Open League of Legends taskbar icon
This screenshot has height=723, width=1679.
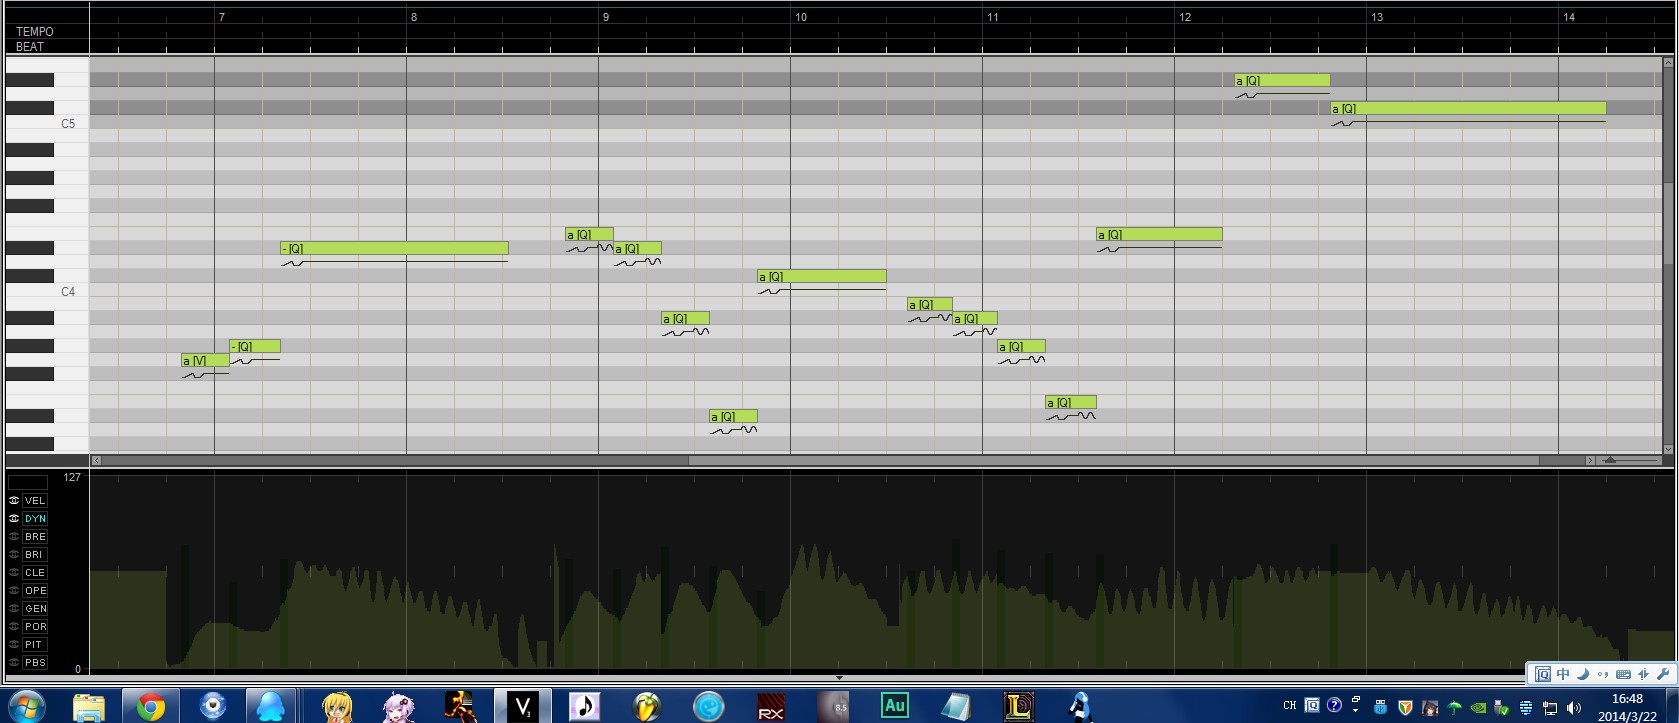pos(1018,706)
